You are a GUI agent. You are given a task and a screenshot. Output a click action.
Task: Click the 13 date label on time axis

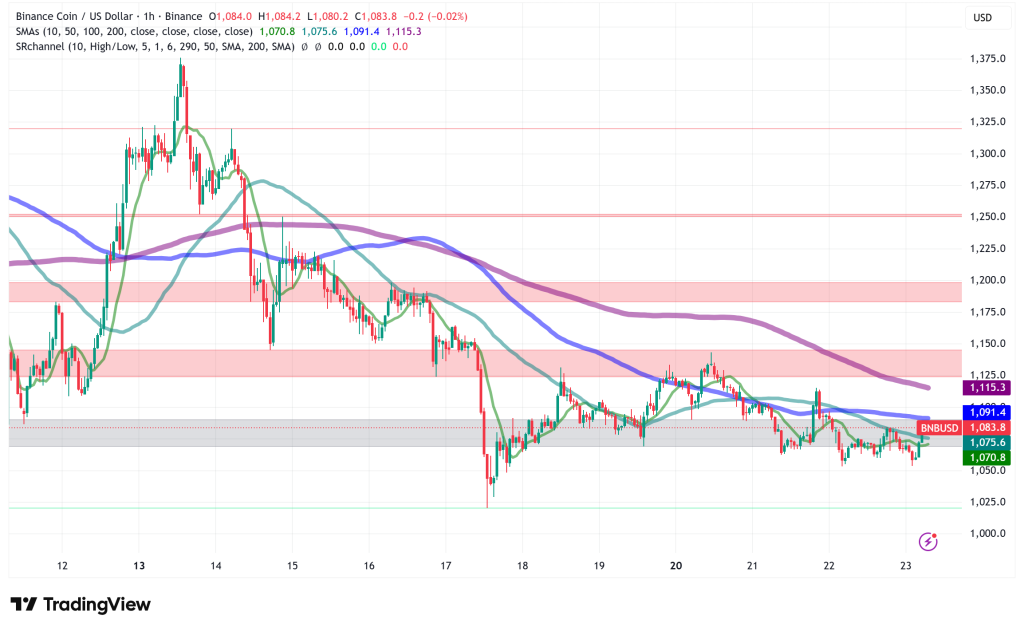tap(138, 566)
